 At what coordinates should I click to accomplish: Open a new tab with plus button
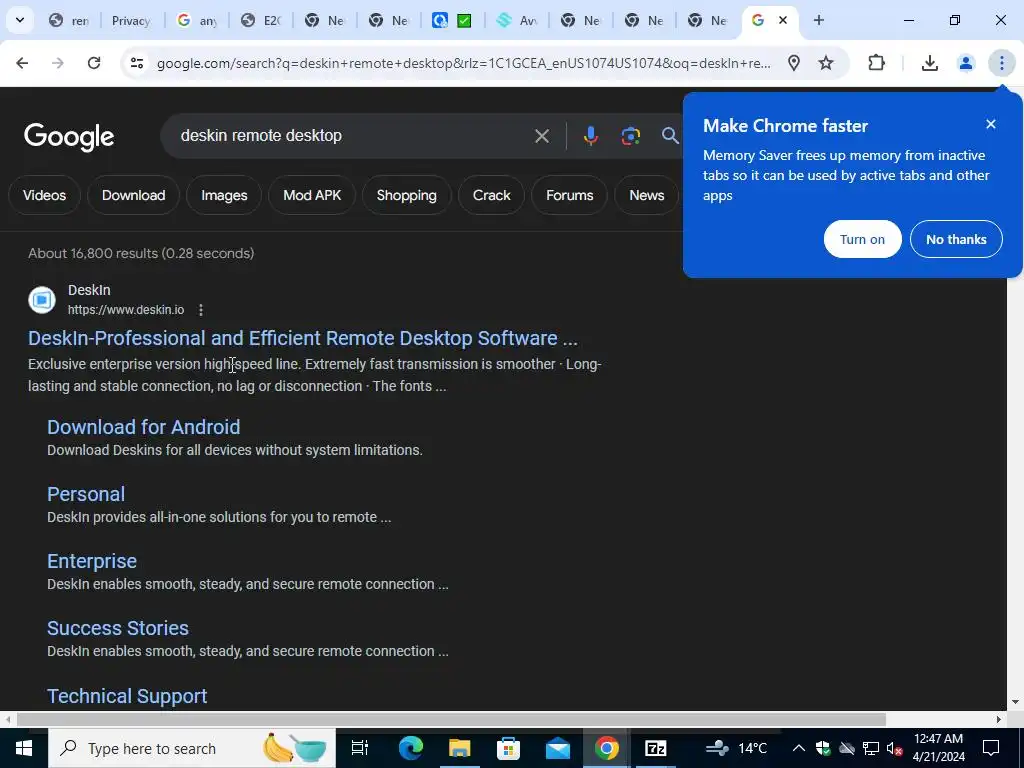[818, 20]
